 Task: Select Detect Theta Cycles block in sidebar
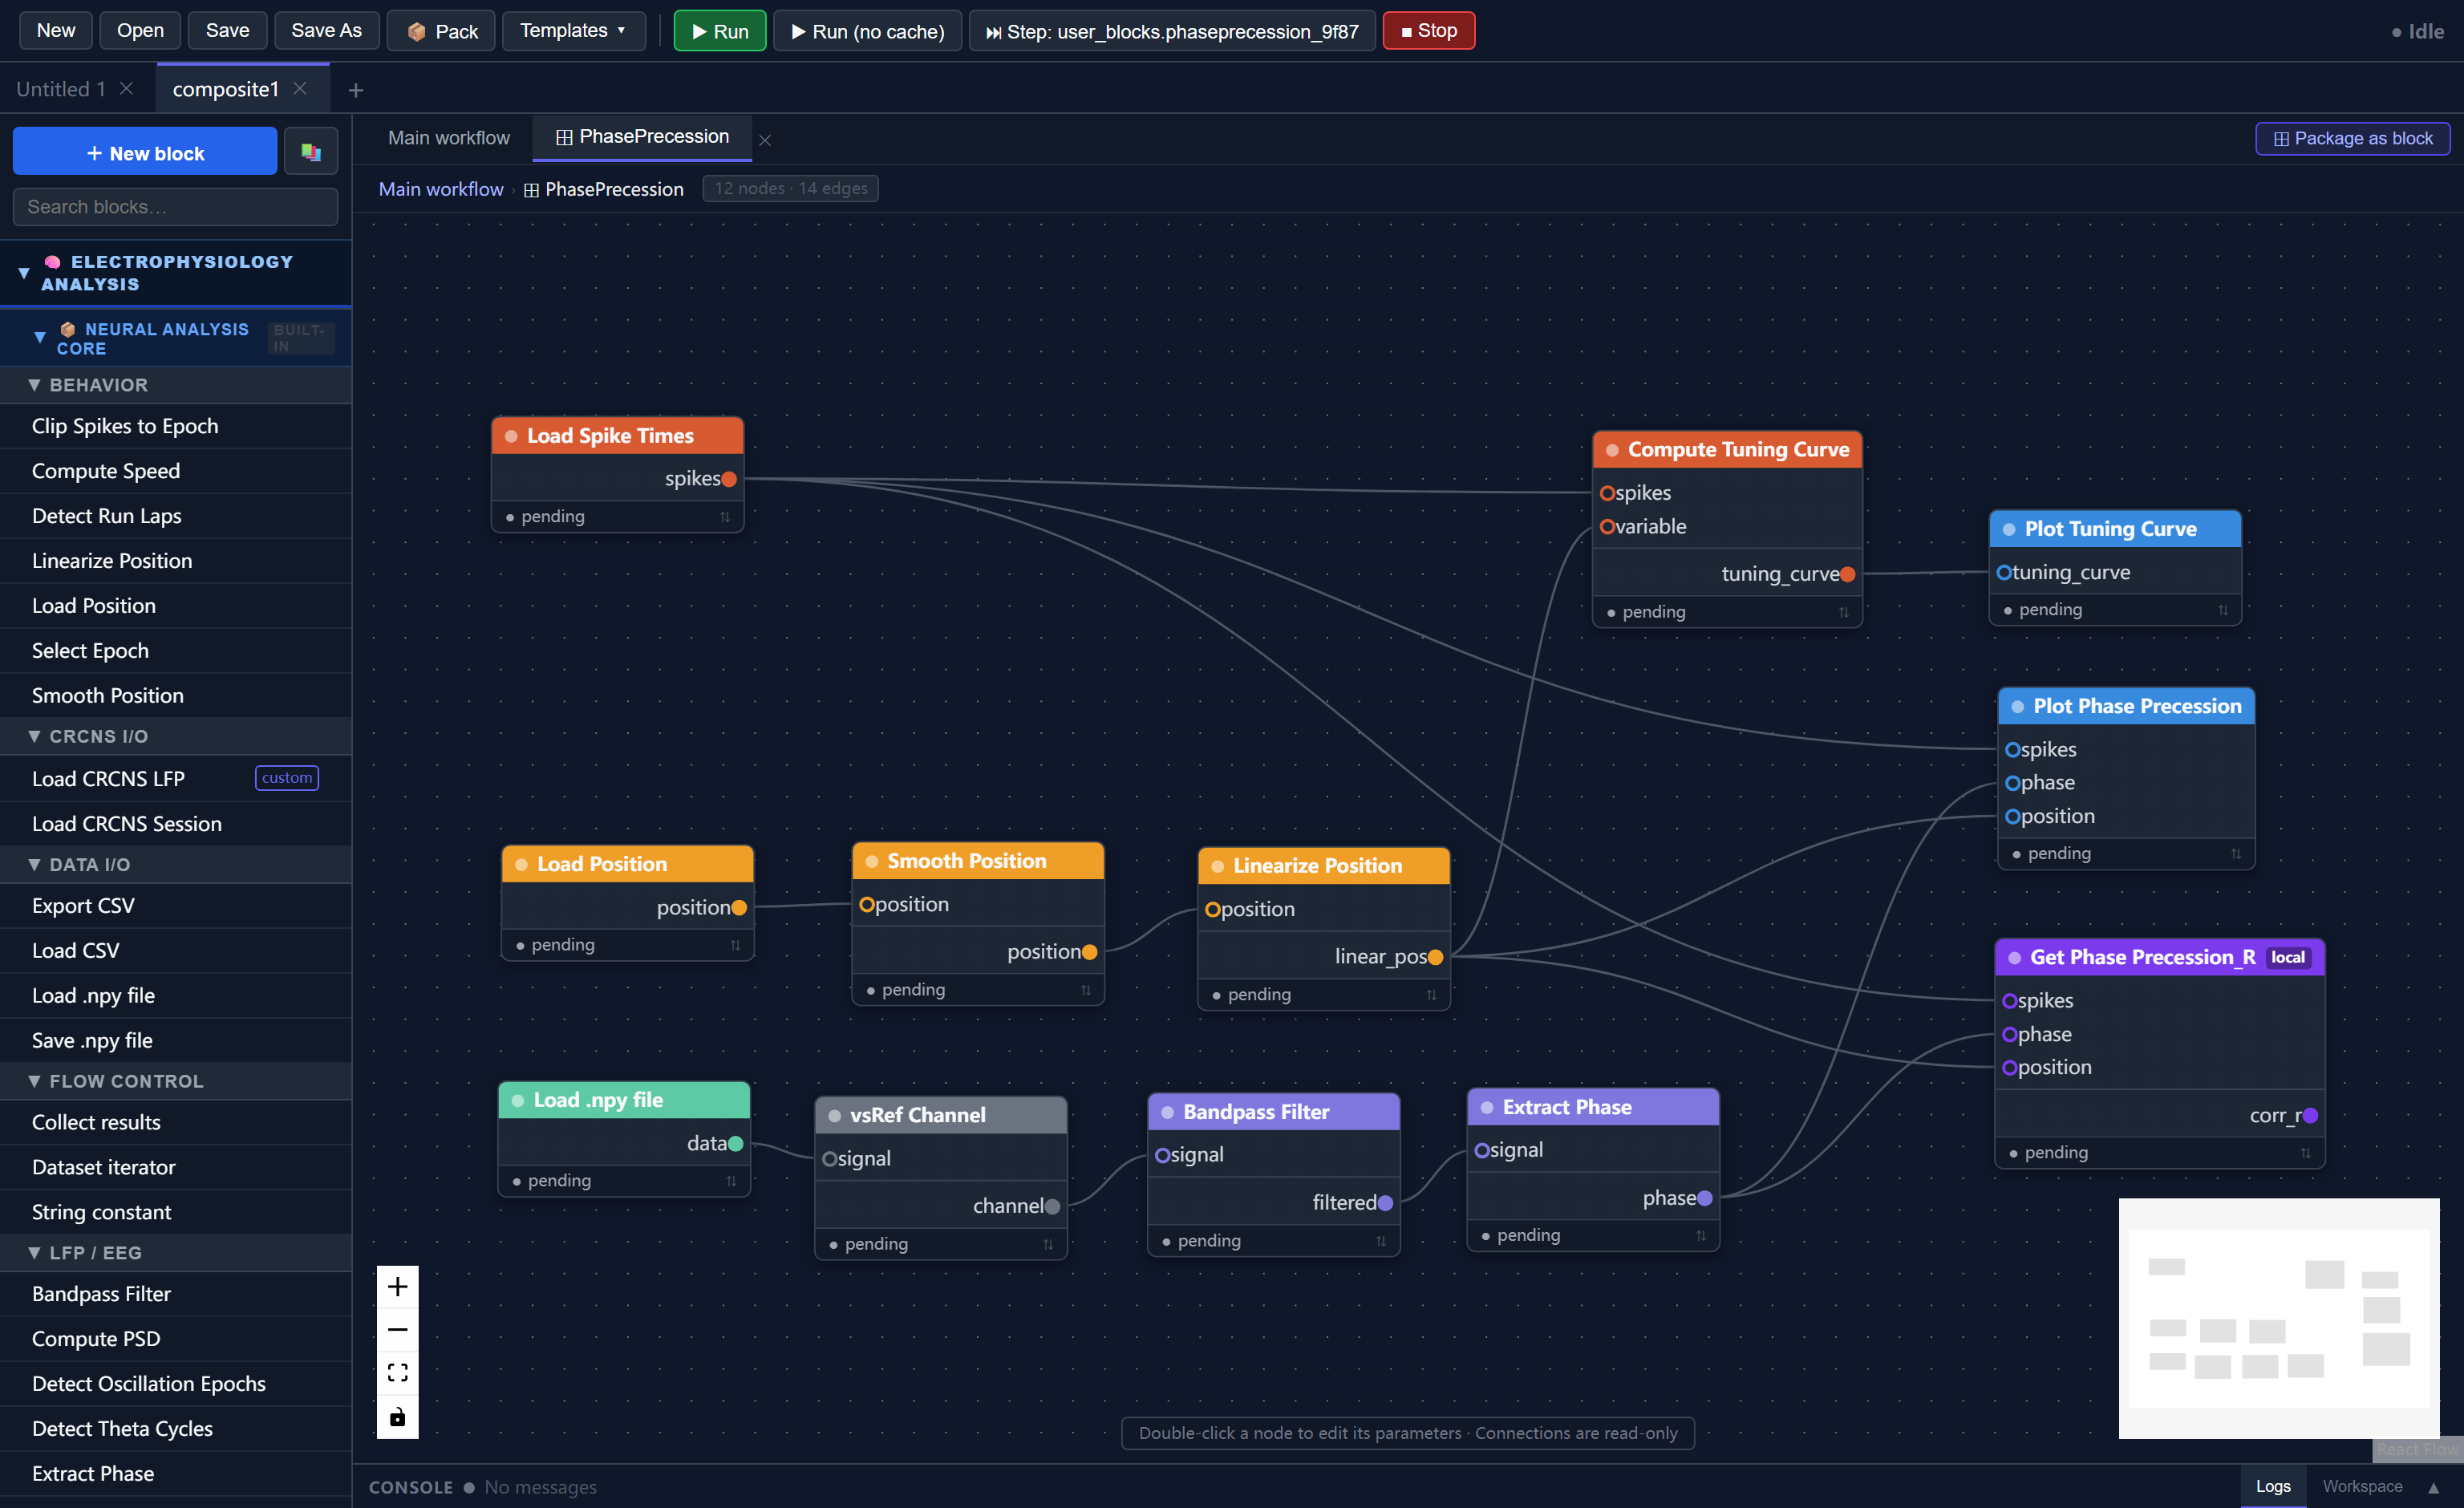tap(175, 1428)
